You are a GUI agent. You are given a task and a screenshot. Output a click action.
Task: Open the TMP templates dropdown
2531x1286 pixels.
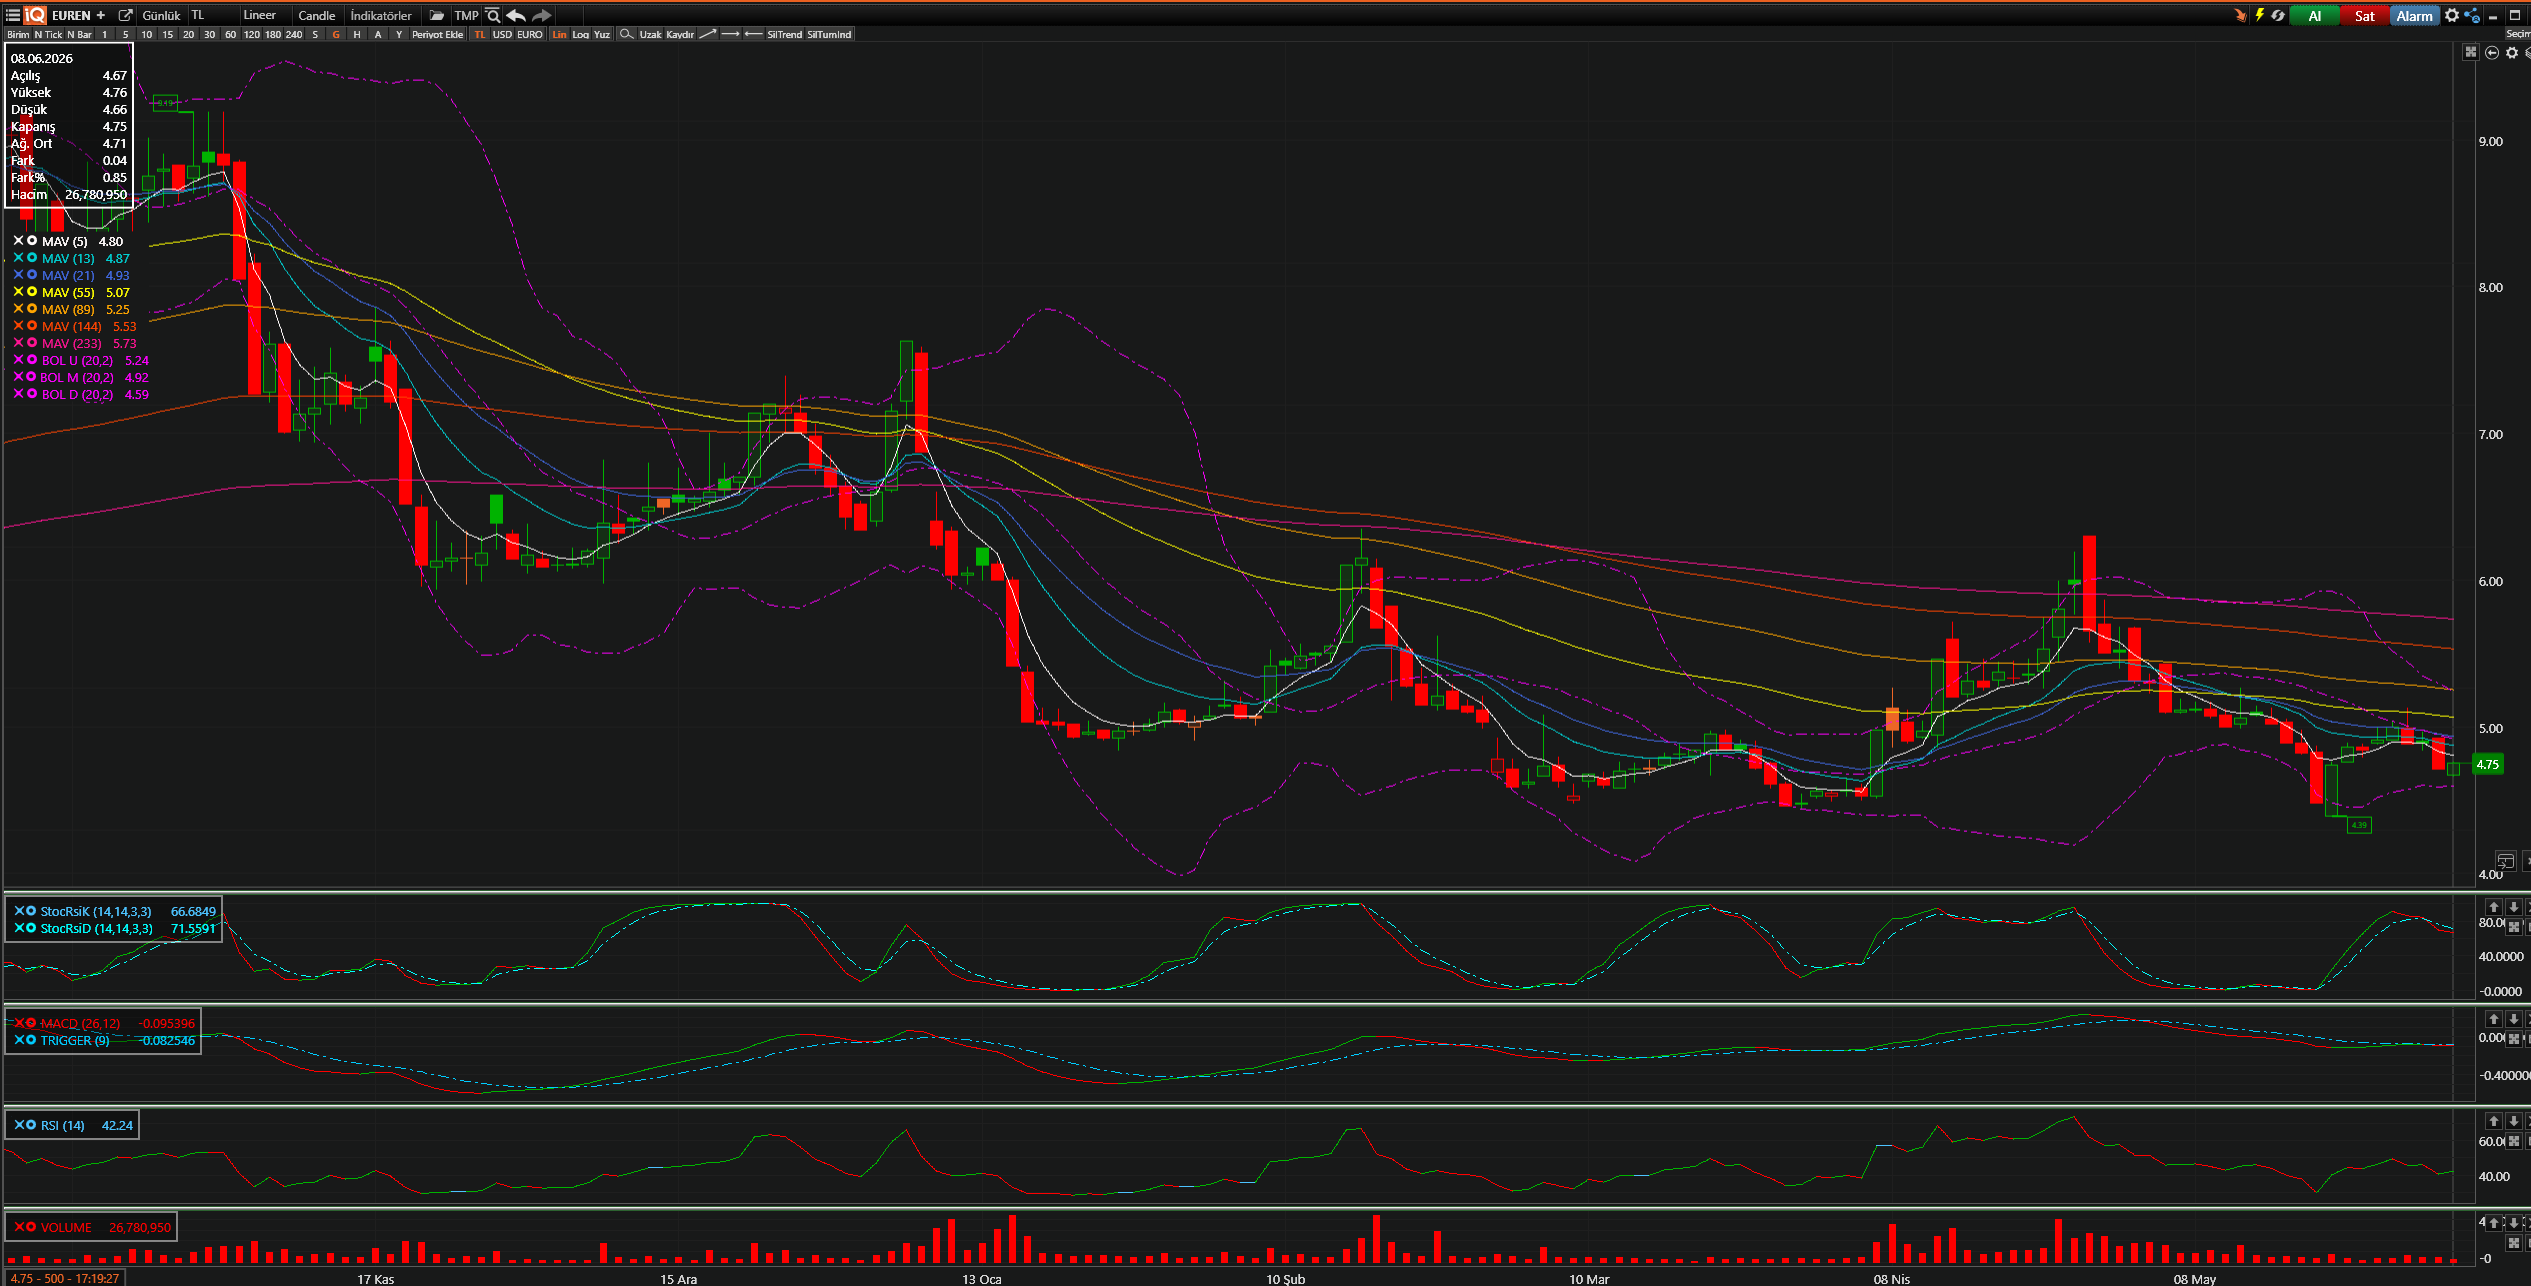pyautogui.click(x=466, y=15)
